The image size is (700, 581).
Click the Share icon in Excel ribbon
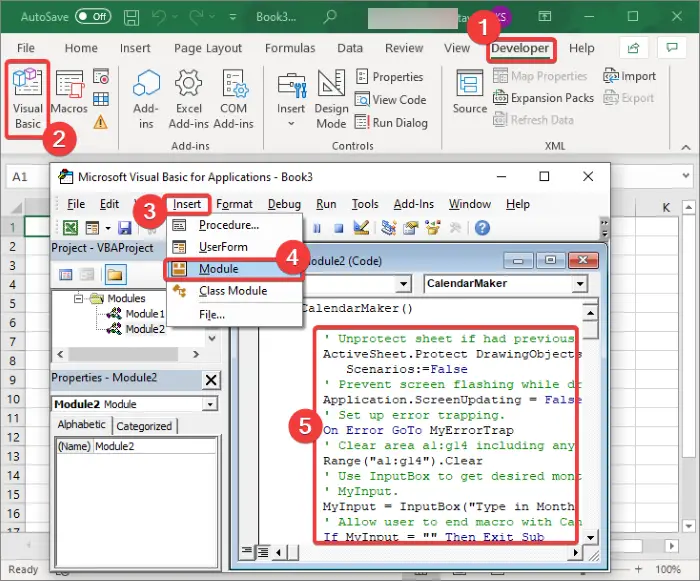pyautogui.click(x=633, y=48)
